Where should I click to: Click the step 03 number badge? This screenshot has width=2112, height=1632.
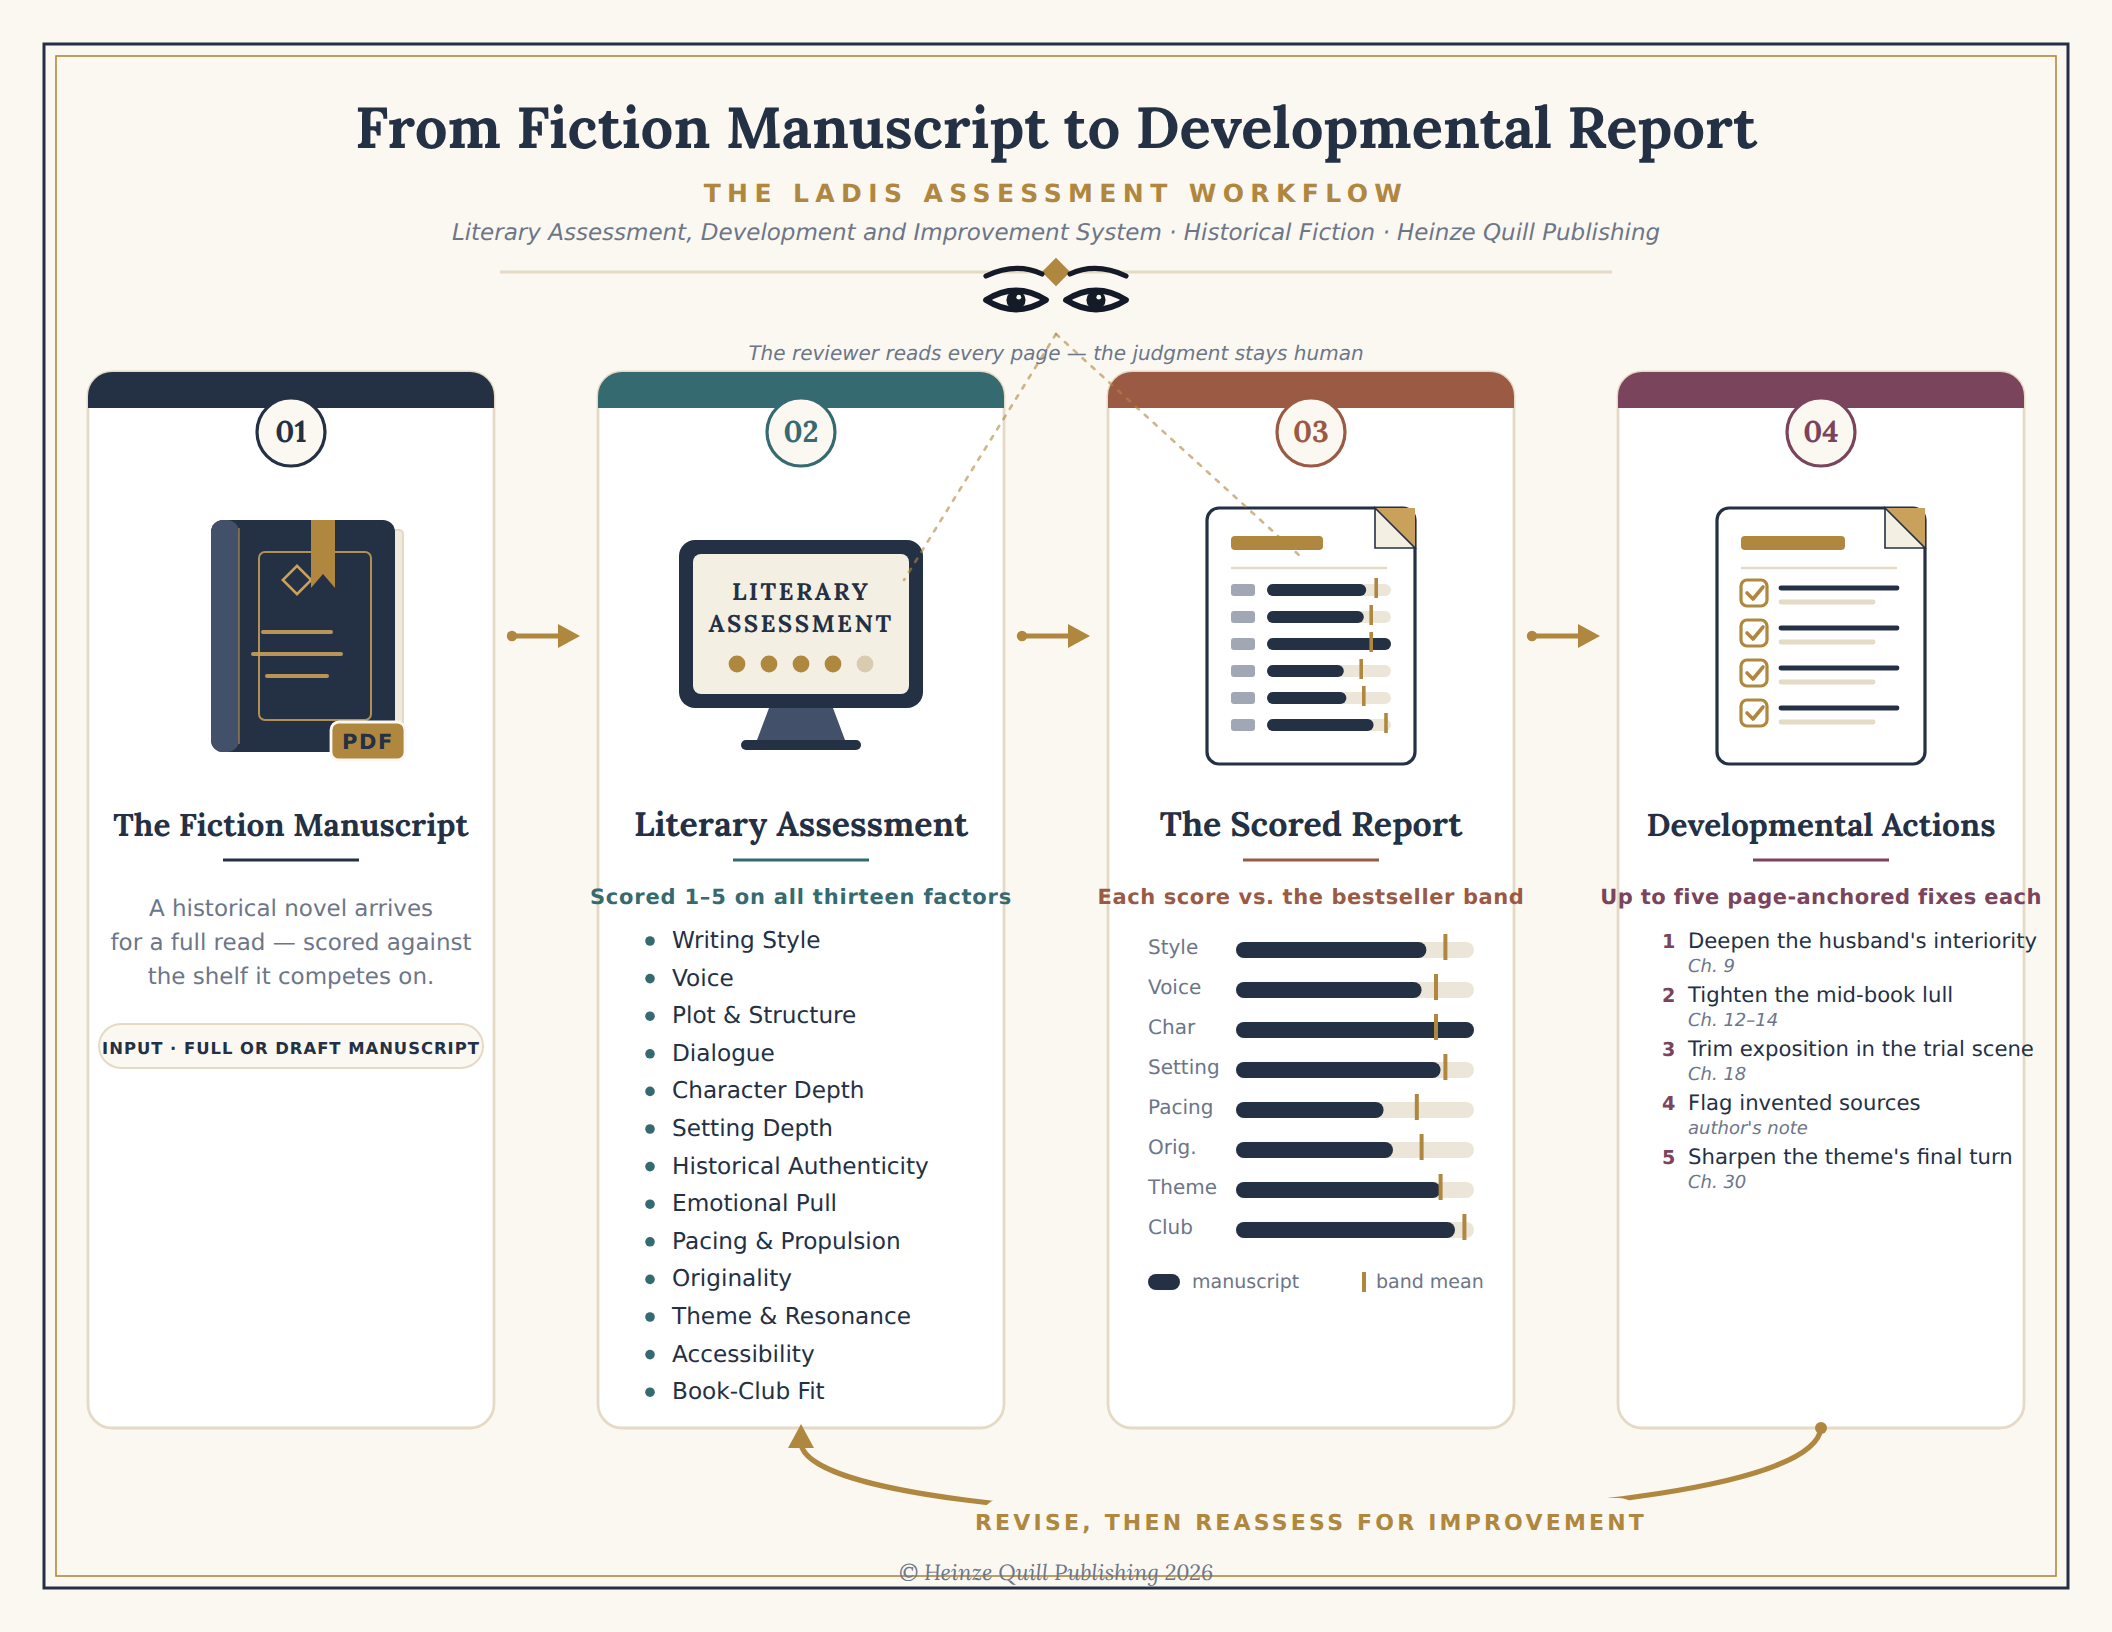(1311, 432)
